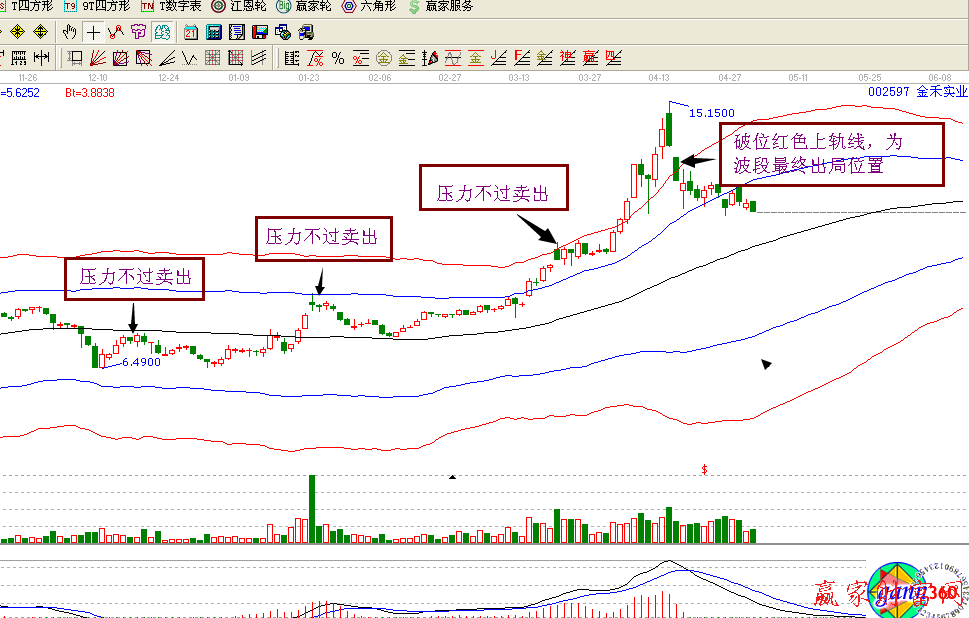
Task: Open the calendar icon in toolbar
Action: tap(190, 32)
